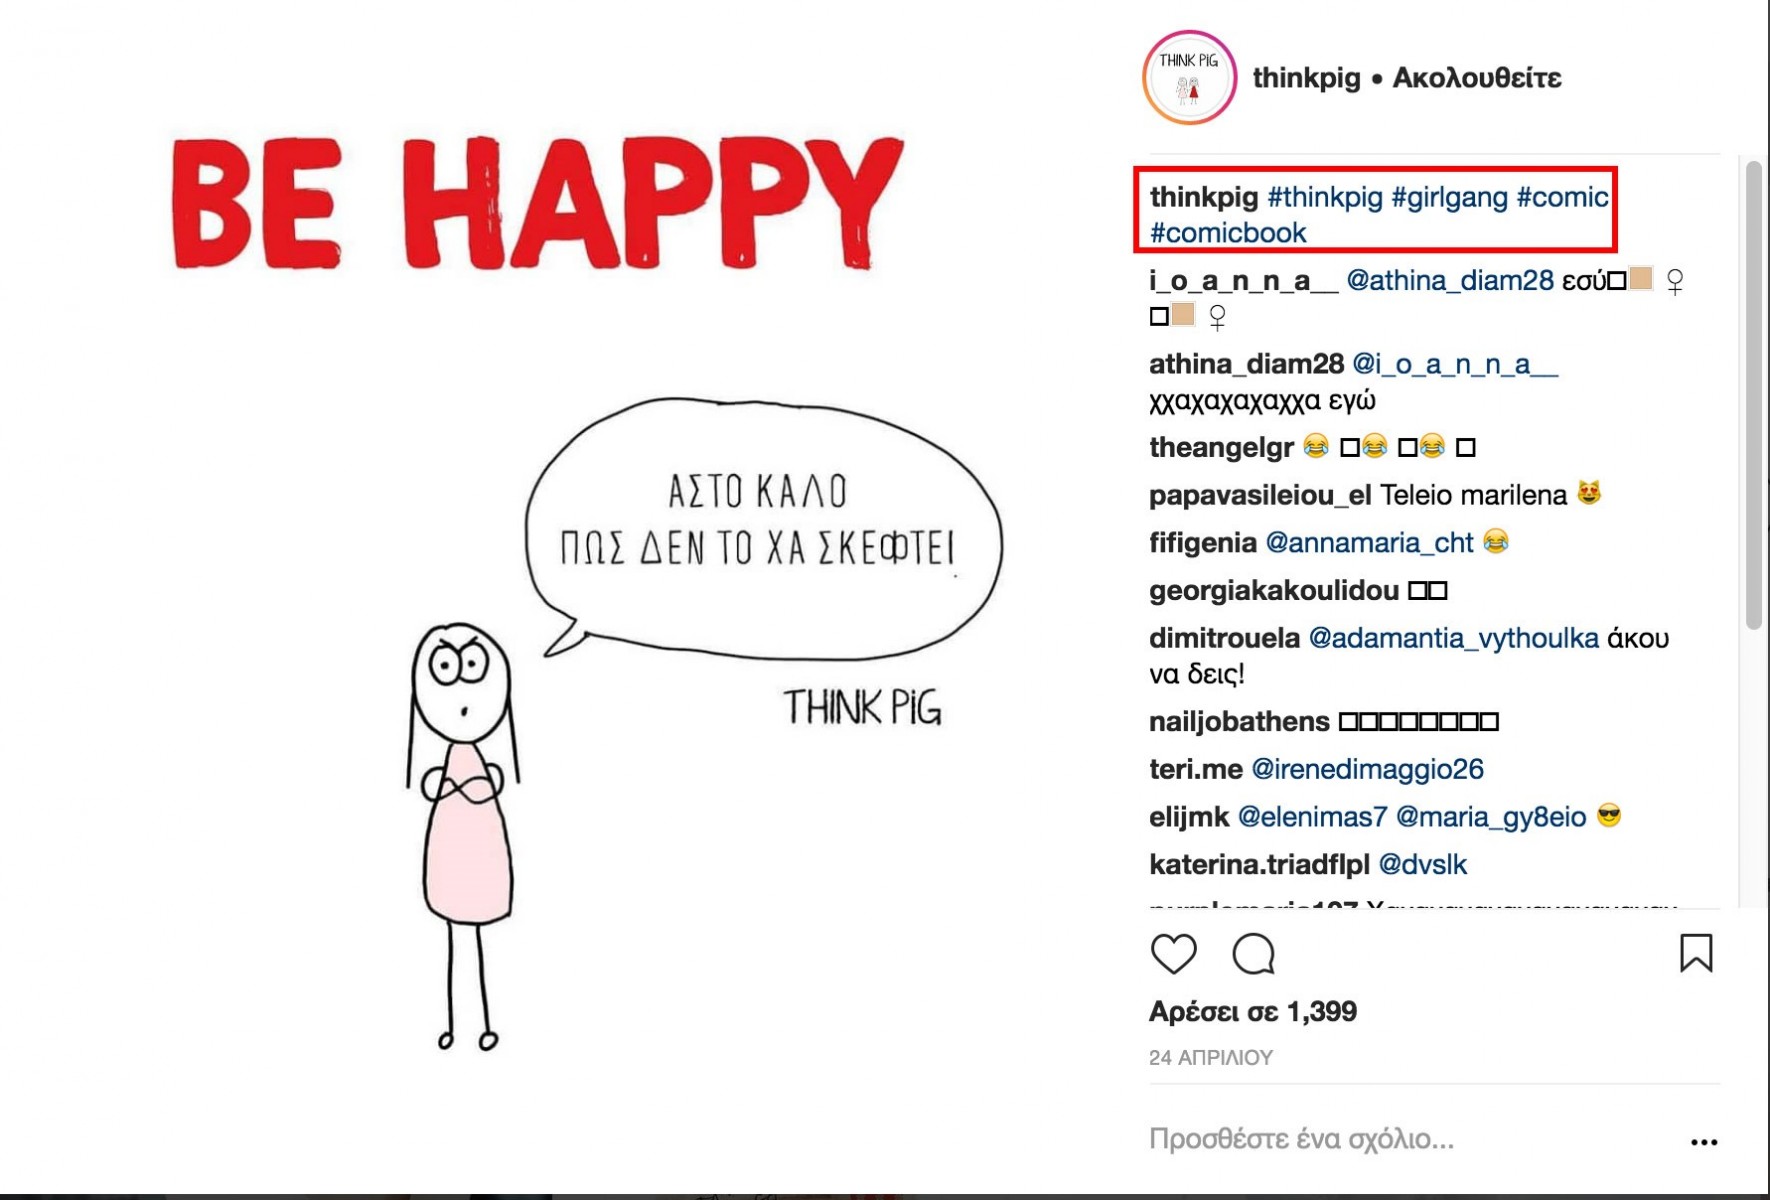Open the #thinkpig hashtag
This screenshot has height=1200, width=1770.
tap(1325, 197)
